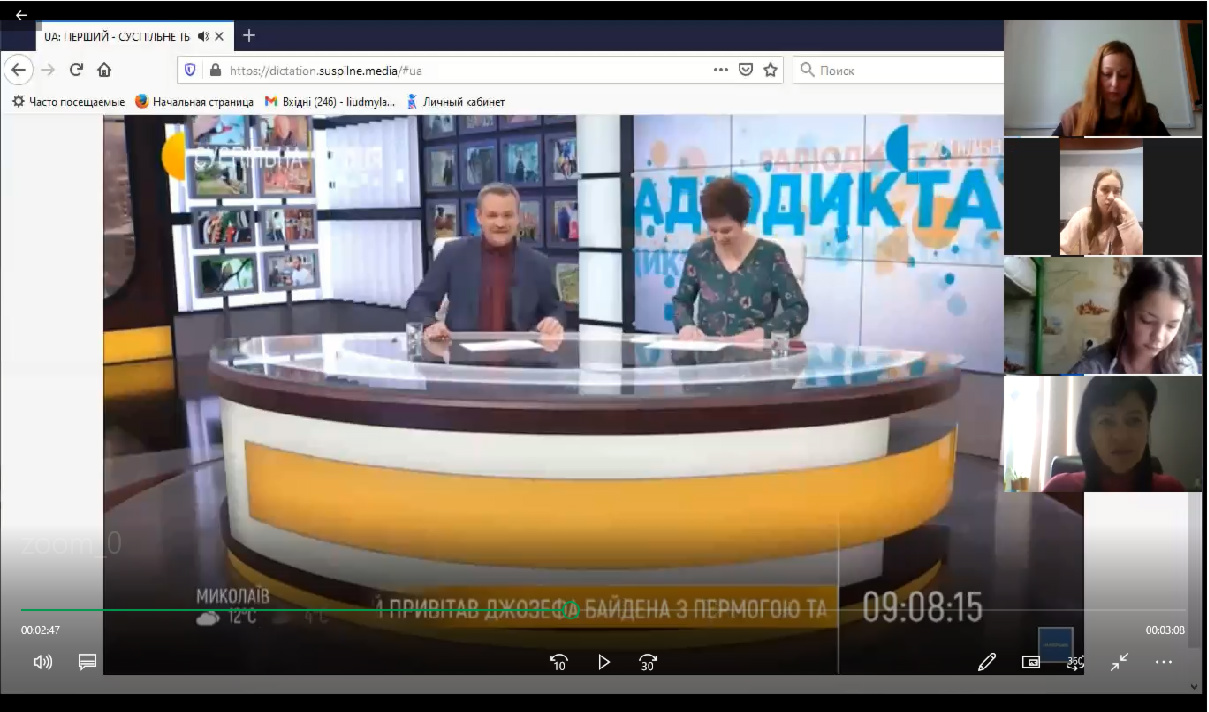This screenshot has height=712, width=1209.
Task: Mute the video with the speaker icon
Action: pyautogui.click(x=40, y=661)
